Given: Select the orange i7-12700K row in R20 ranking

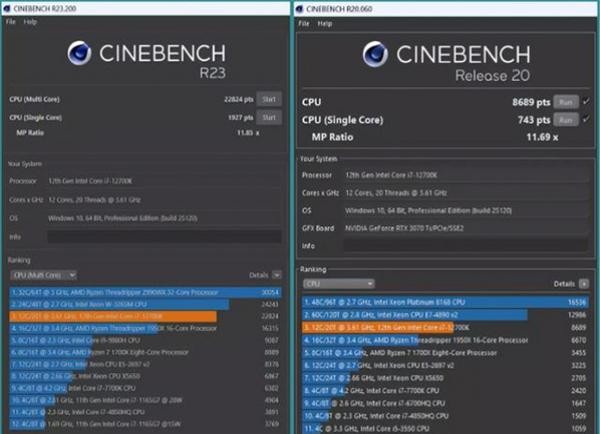Looking at the screenshot, I should 445,327.
